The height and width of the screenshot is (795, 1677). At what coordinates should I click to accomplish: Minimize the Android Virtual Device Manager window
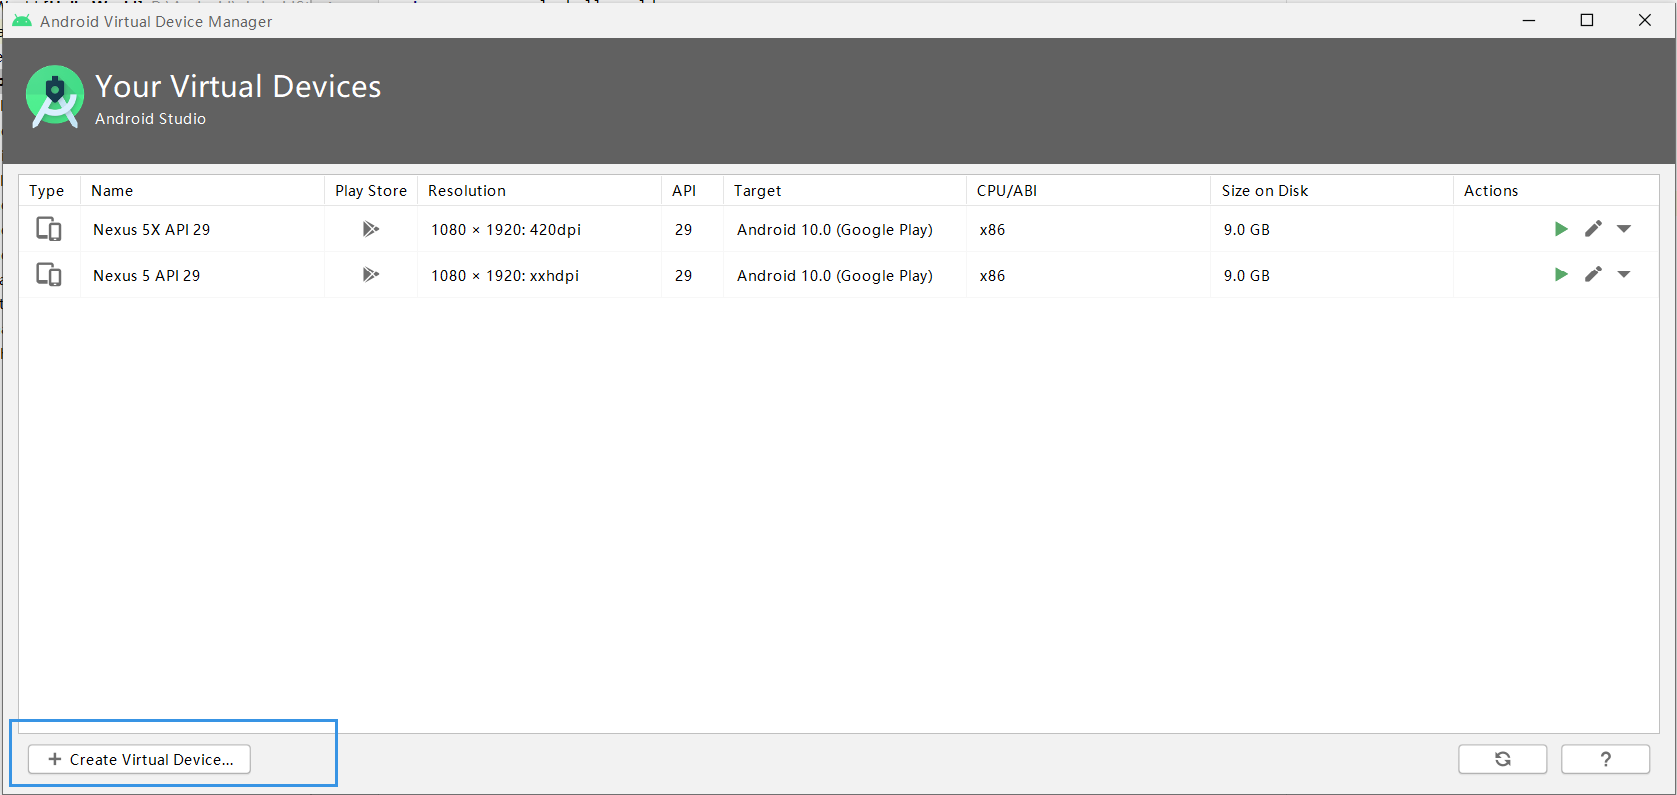tap(1528, 20)
